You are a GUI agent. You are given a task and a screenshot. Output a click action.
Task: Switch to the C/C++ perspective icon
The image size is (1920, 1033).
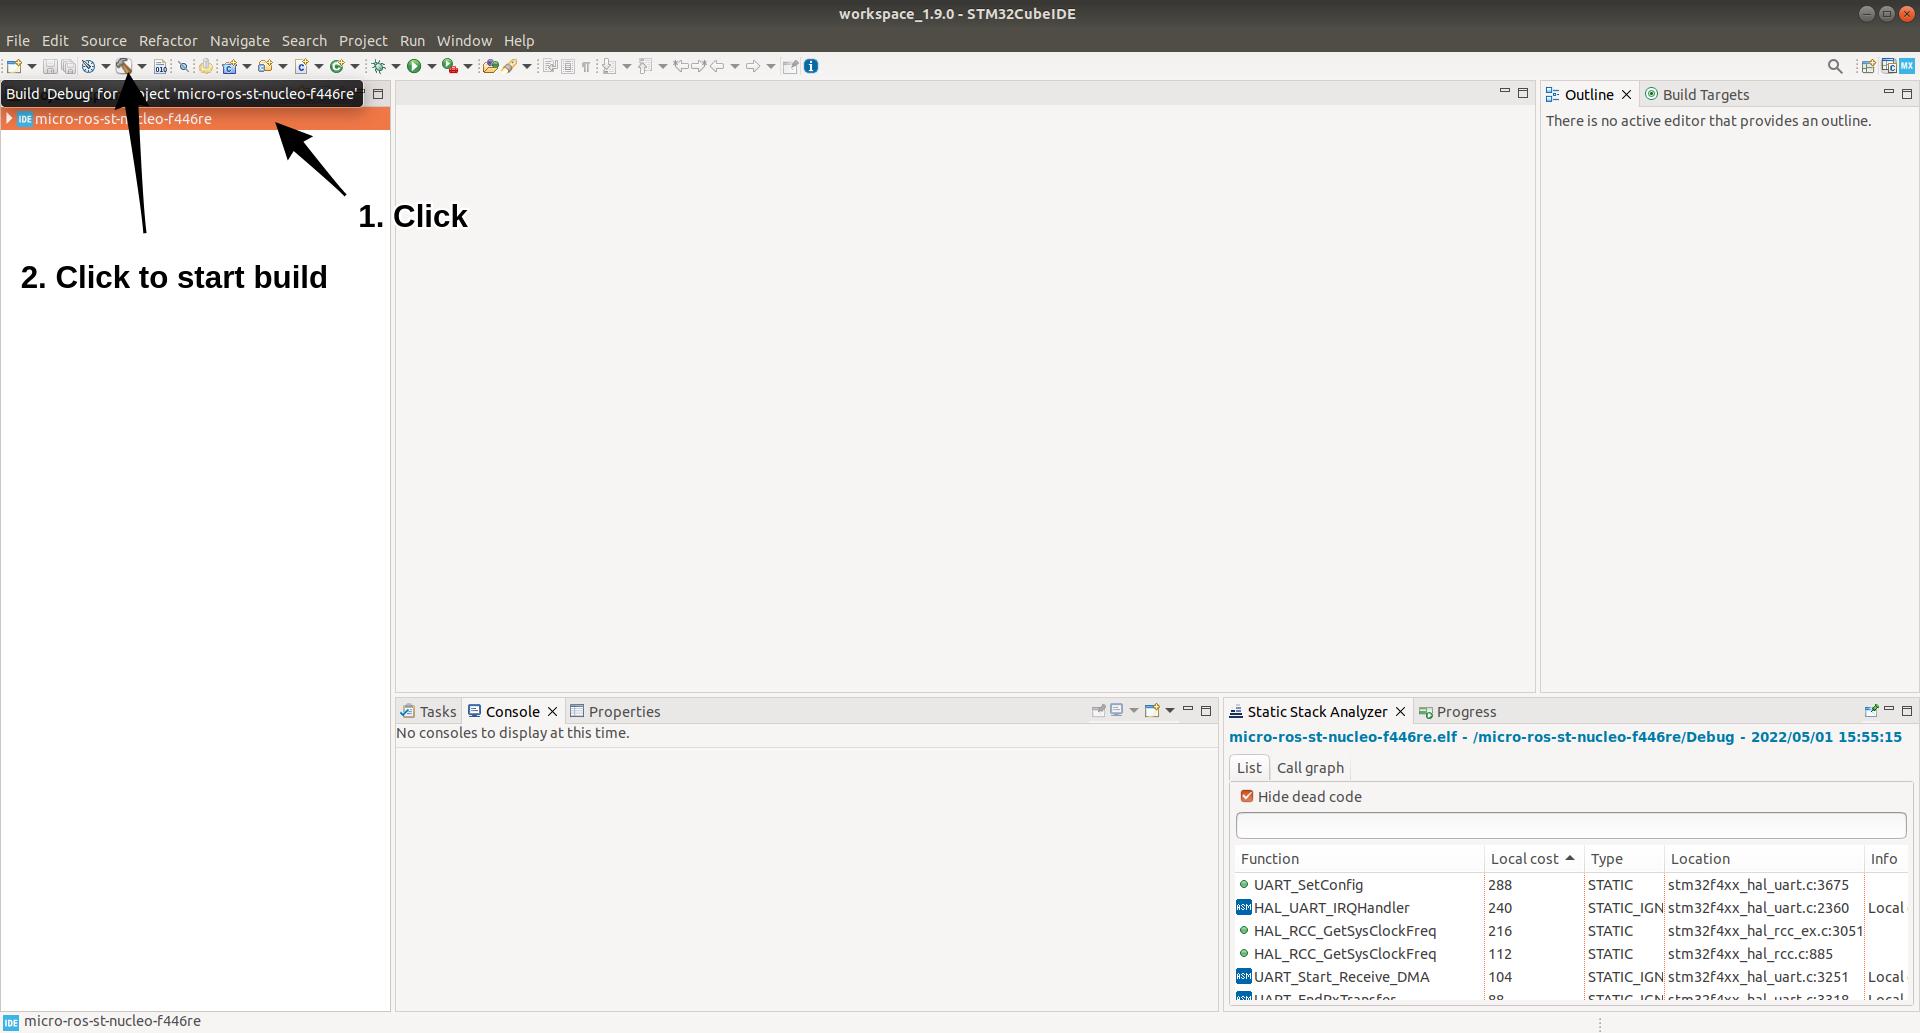1888,66
